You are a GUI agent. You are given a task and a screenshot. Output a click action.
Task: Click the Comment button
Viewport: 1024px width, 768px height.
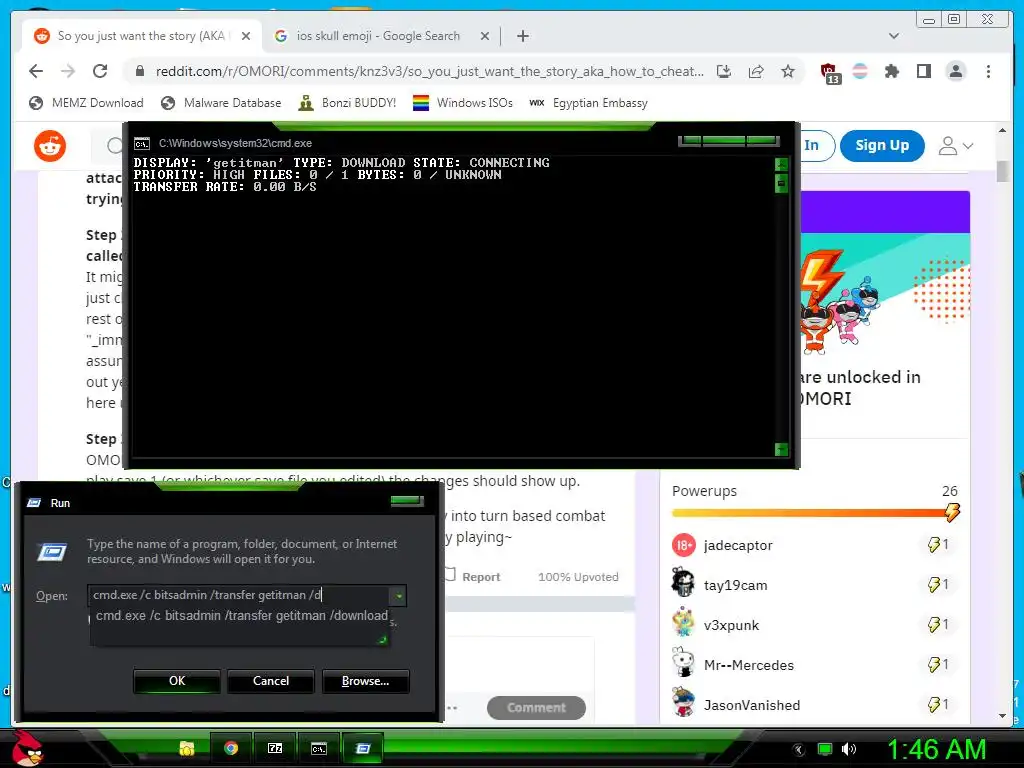[536, 707]
